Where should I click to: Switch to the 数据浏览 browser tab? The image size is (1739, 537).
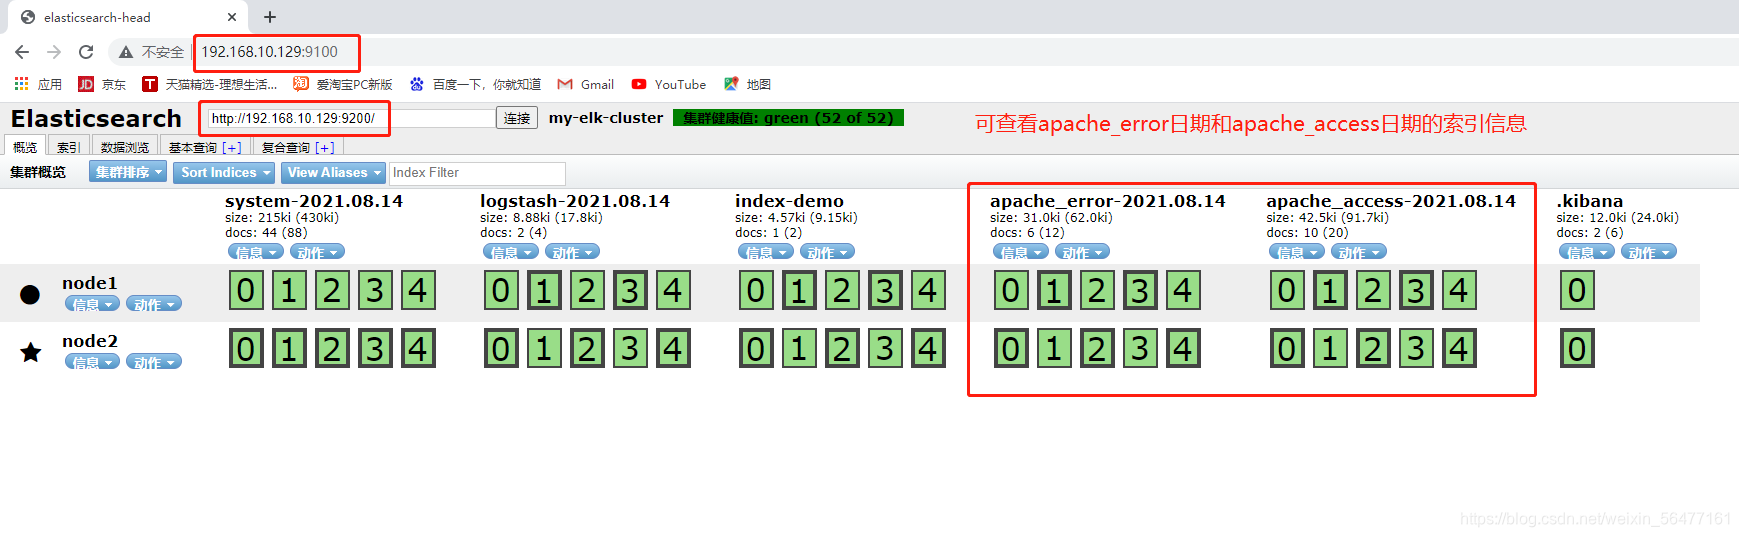tap(125, 147)
